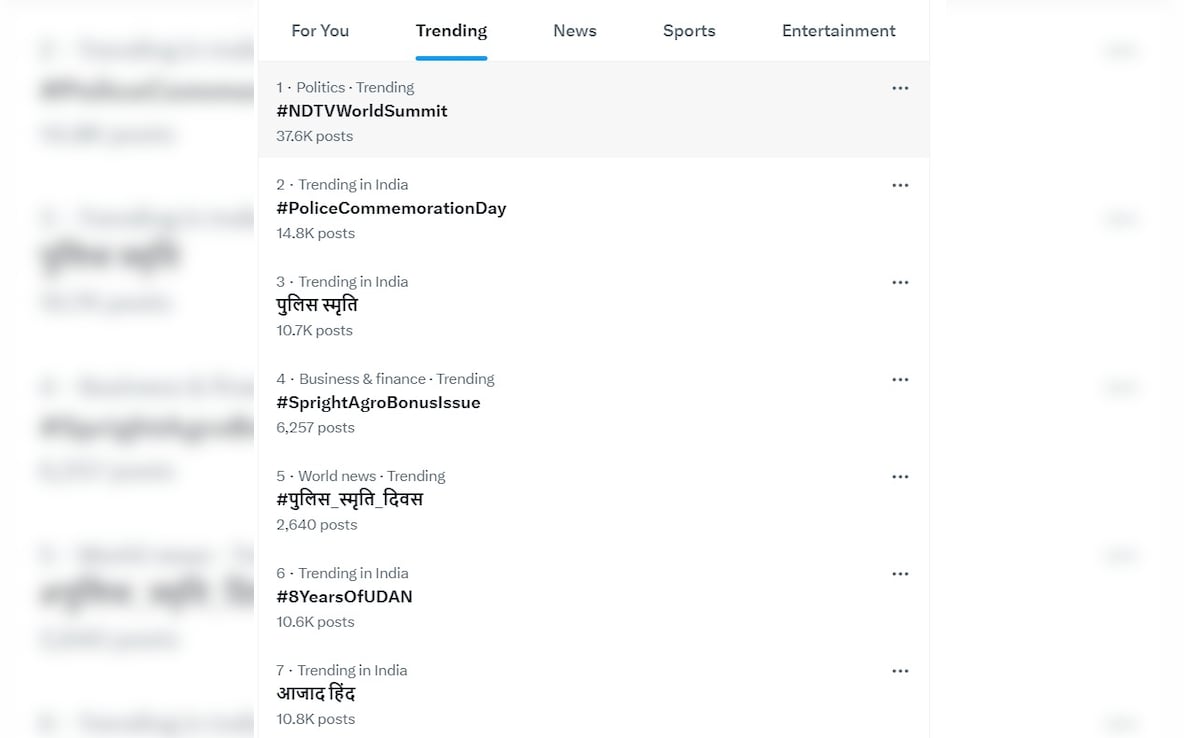
Task: Switch to Entertainment tab
Action: [x=838, y=31]
